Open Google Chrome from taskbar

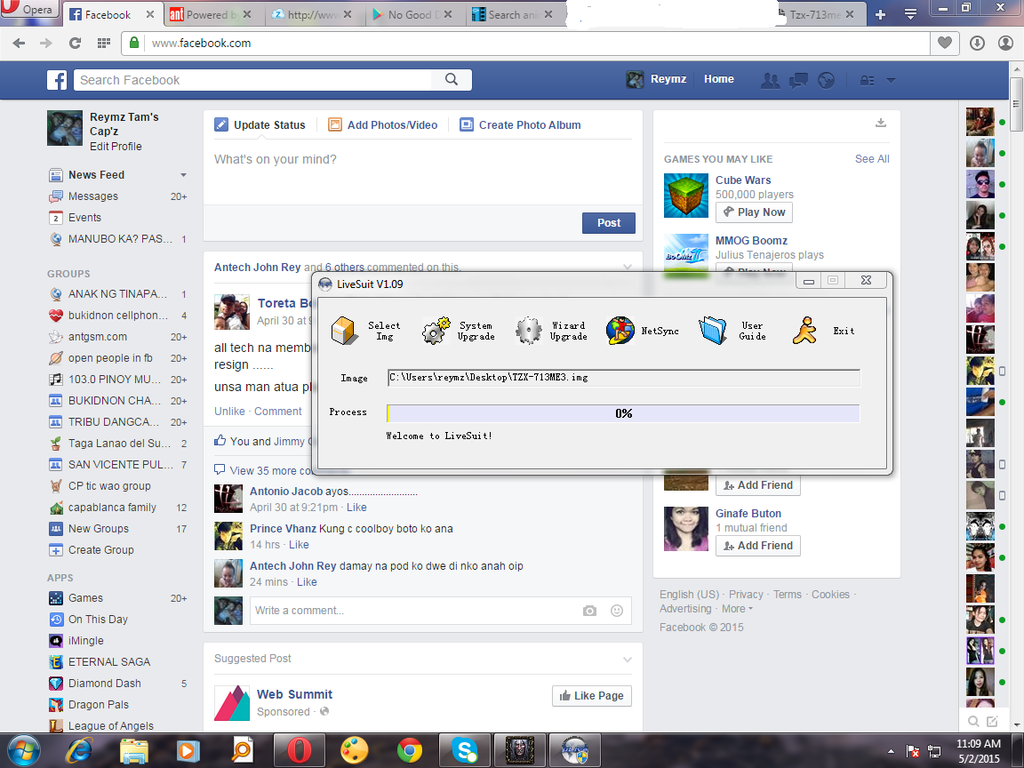(409, 750)
